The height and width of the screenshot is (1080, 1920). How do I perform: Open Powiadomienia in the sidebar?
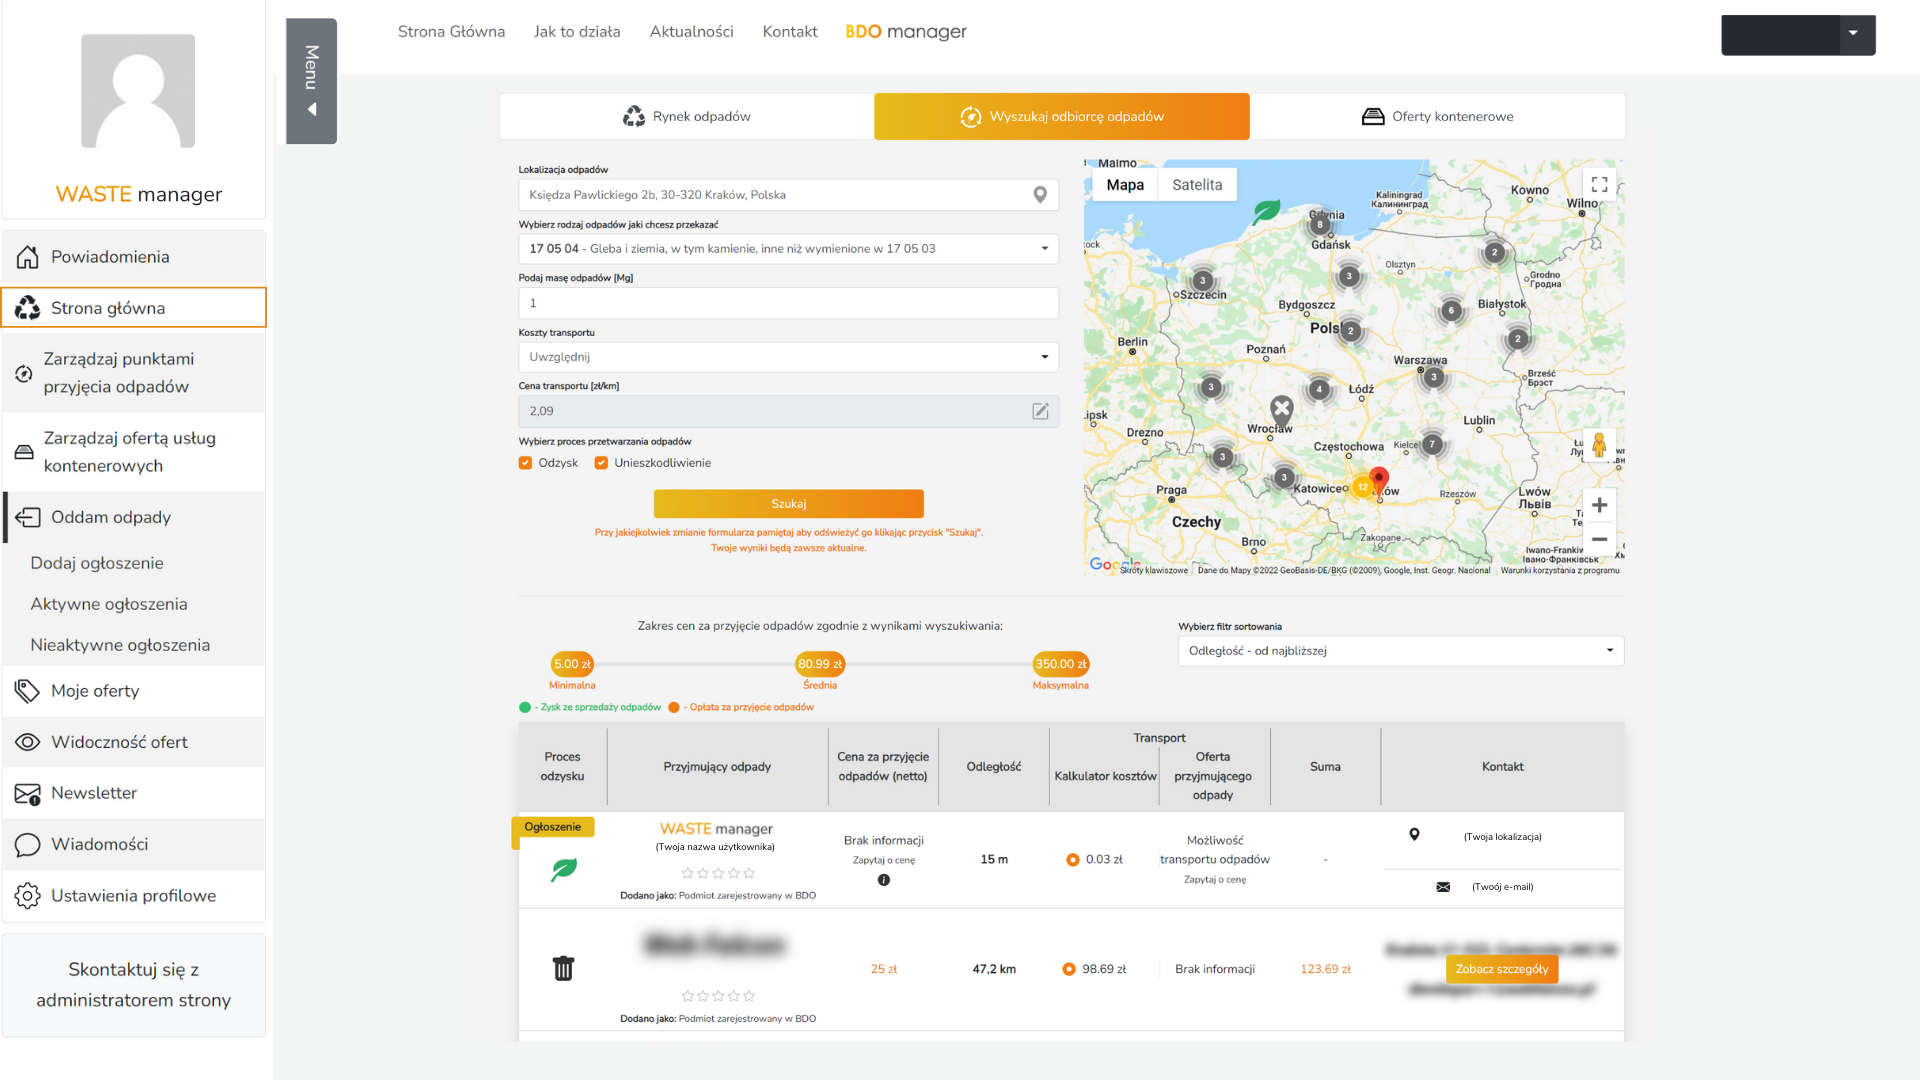tap(134, 257)
